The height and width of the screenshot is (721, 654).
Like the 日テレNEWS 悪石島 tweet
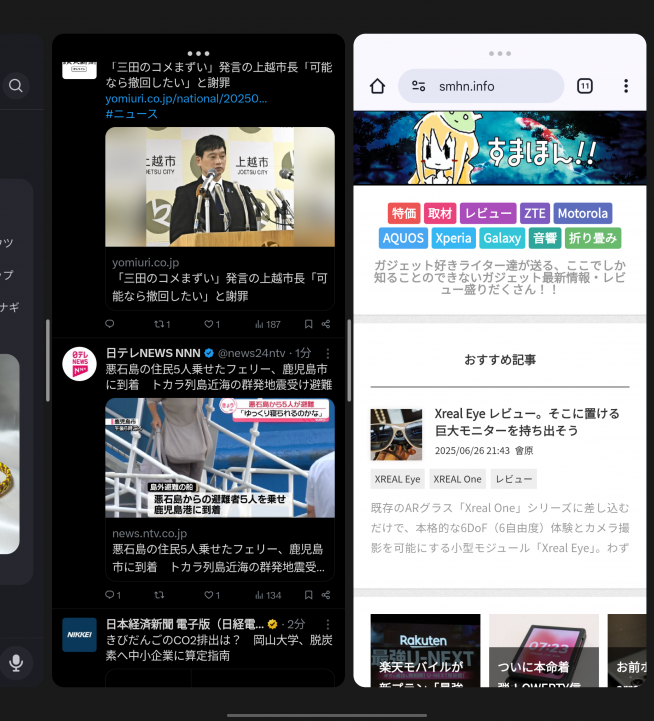click(x=212, y=595)
